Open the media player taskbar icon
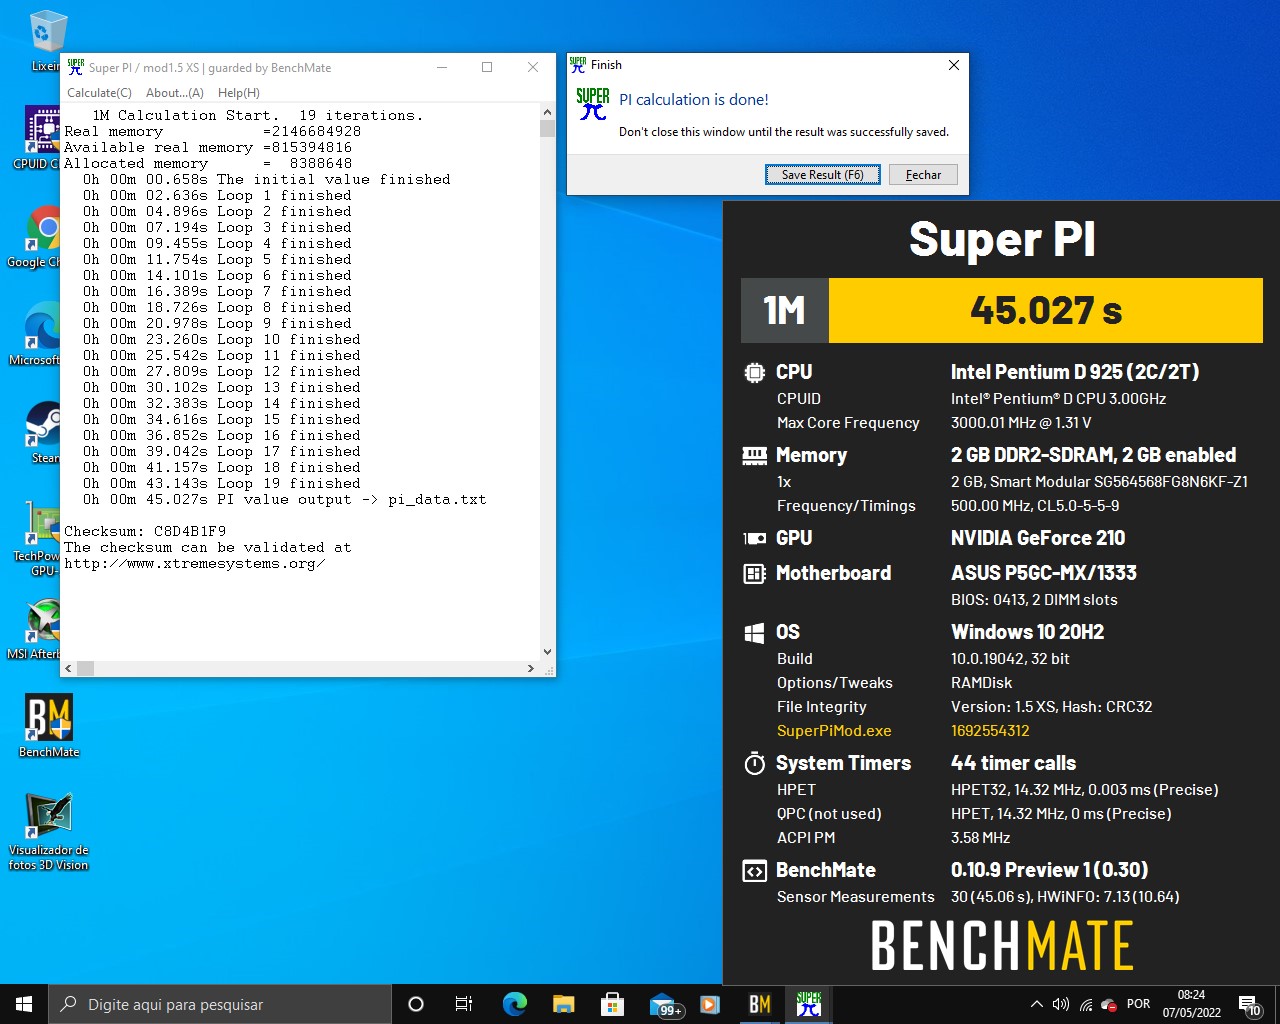The image size is (1280, 1024). tap(710, 1004)
